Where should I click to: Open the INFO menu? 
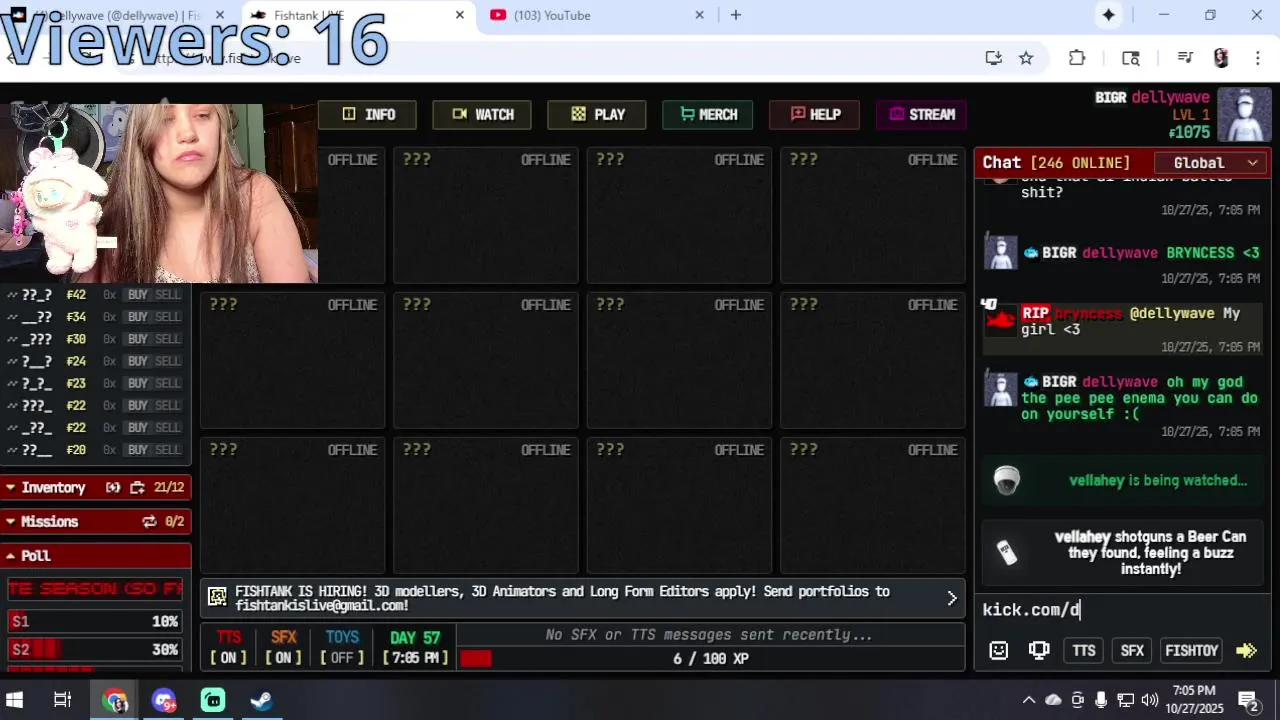(367, 115)
